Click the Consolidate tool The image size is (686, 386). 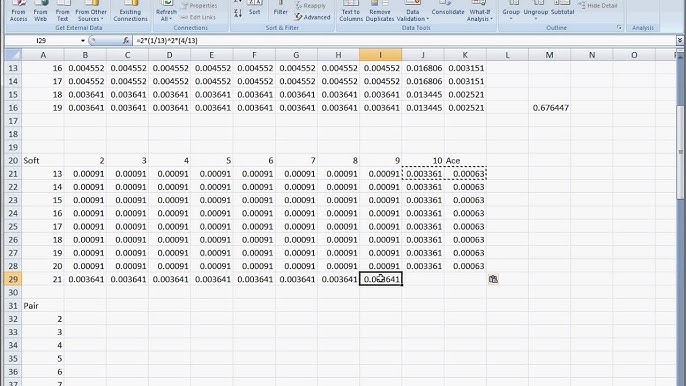(448, 9)
